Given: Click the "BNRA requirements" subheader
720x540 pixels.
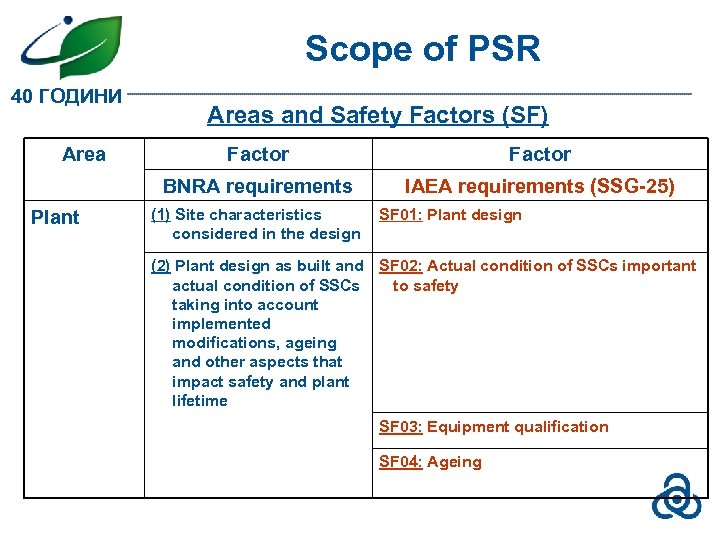Looking at the screenshot, I should tap(258, 186).
